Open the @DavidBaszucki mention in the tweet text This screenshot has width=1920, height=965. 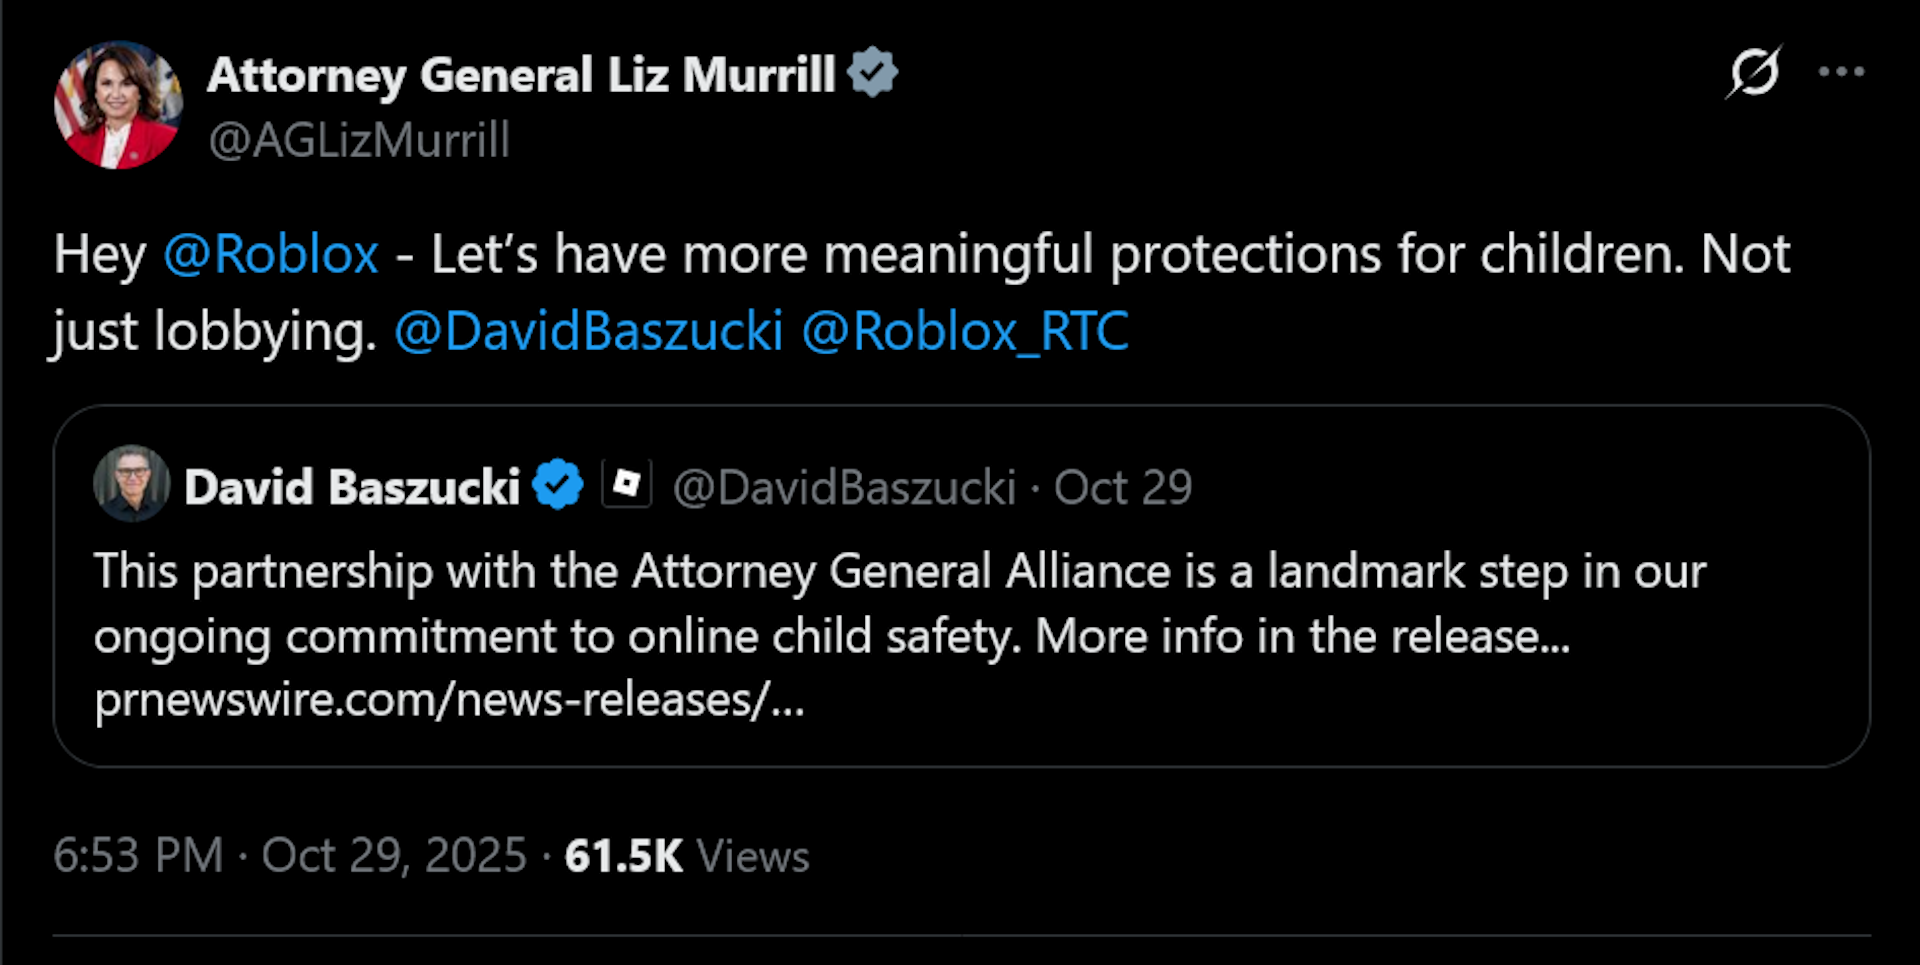pyautogui.click(x=590, y=332)
